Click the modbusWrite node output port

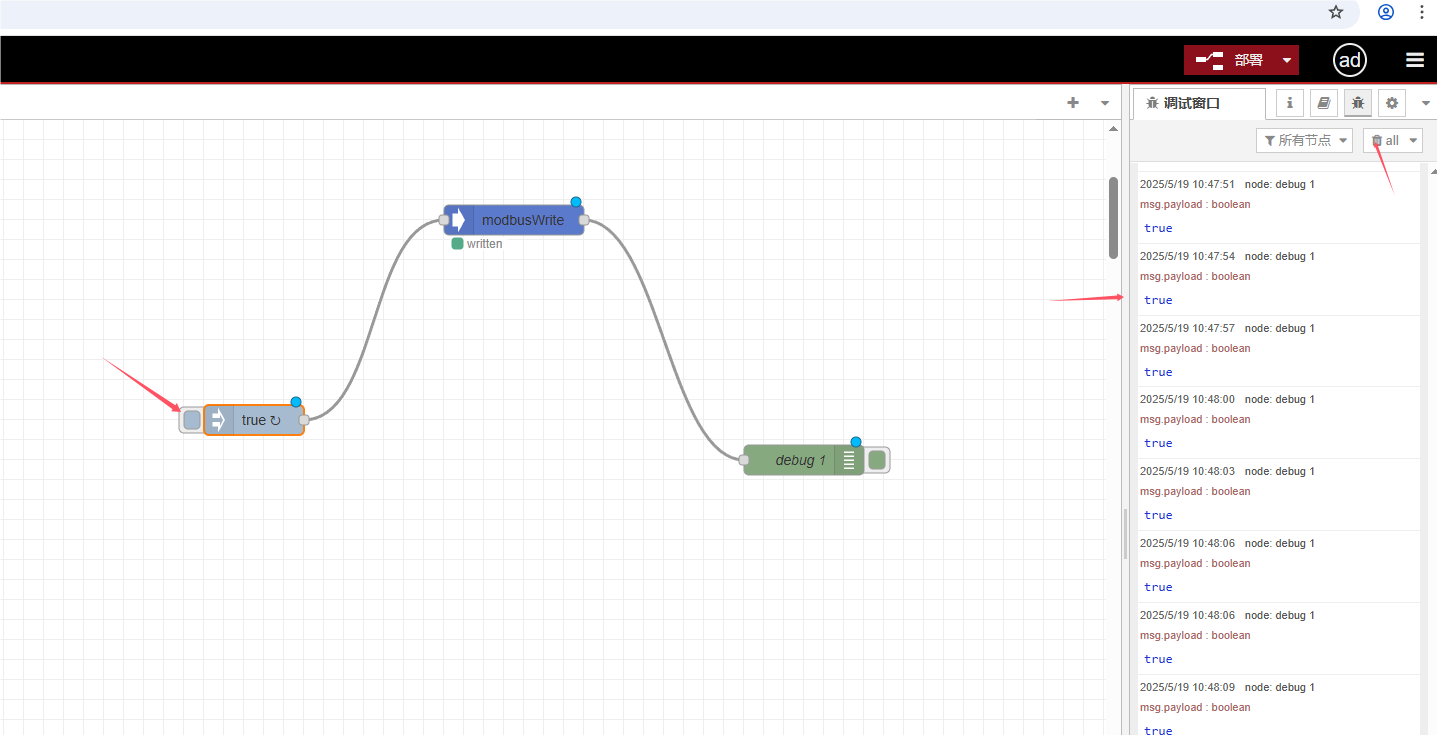tap(584, 220)
